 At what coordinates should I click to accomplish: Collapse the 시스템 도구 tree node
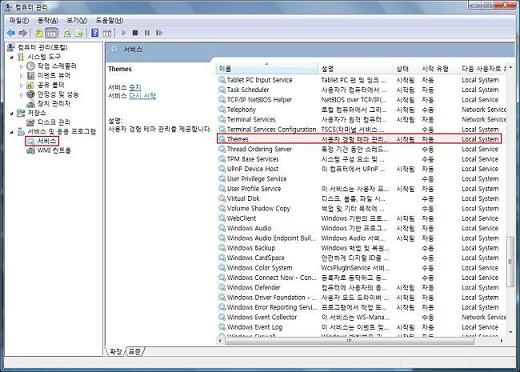pos(12,57)
